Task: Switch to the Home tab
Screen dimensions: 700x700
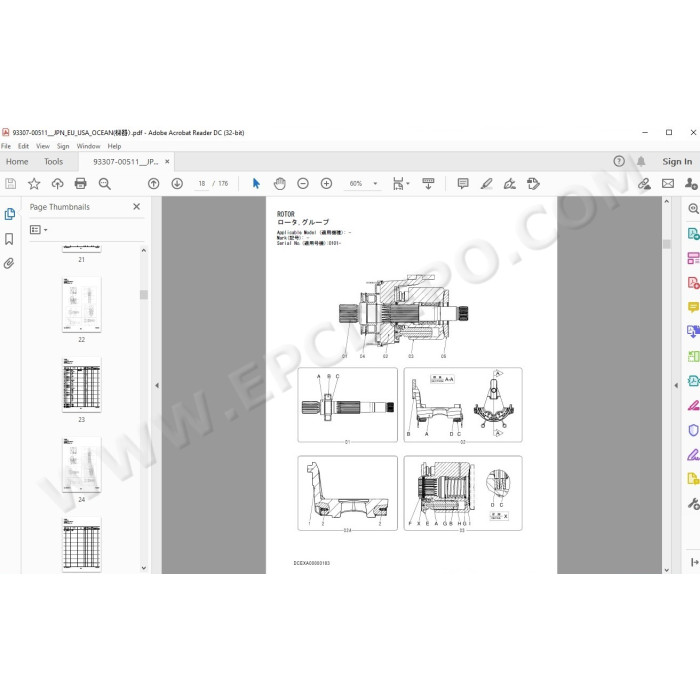Action: [x=17, y=162]
